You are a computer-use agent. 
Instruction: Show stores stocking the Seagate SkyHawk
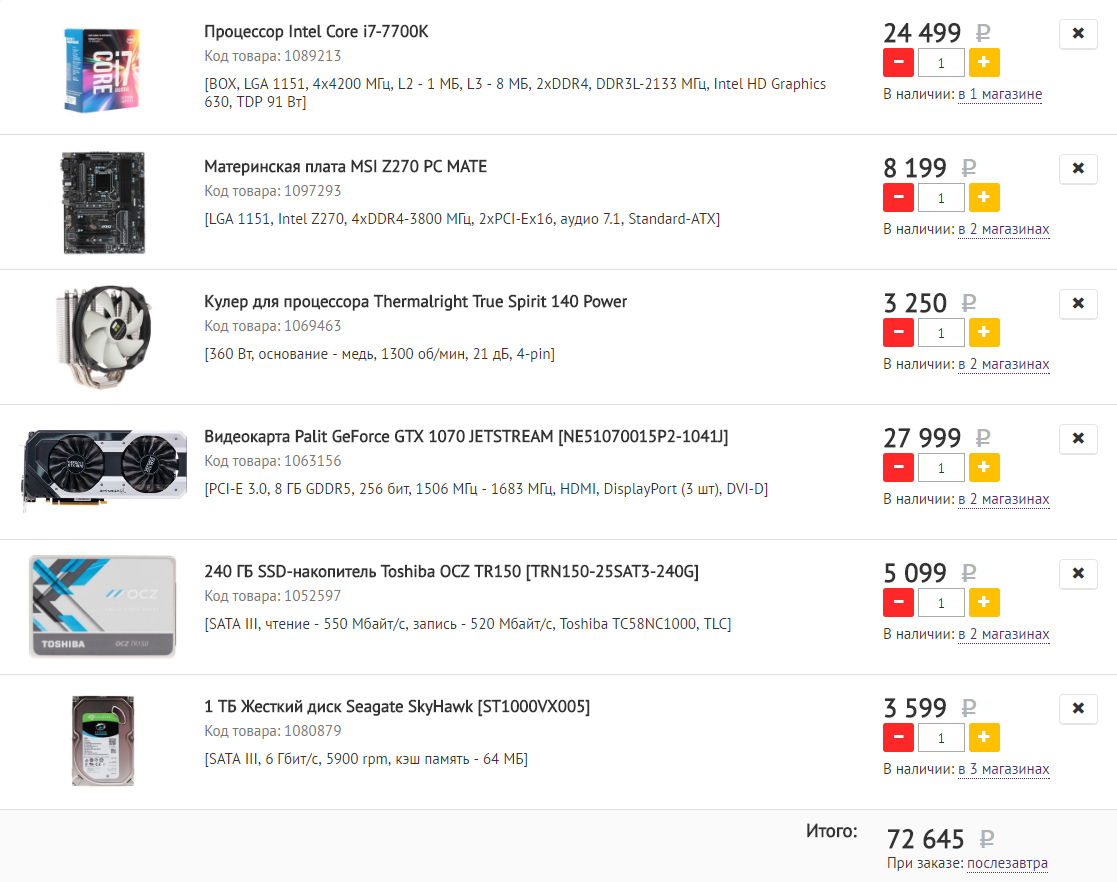(1004, 770)
